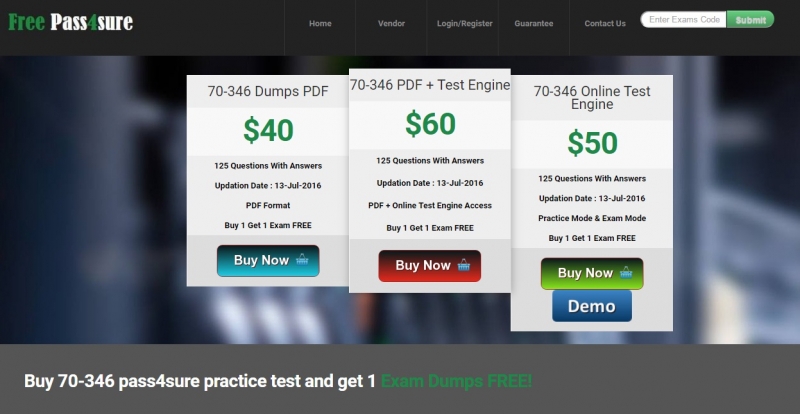Click the $60 price label
This screenshot has height=414, width=800.
tap(430, 124)
